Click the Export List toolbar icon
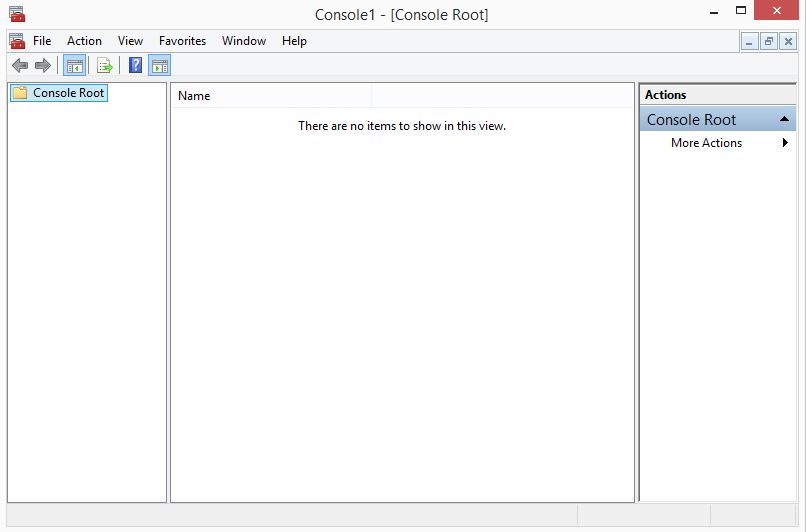This screenshot has height=532, width=806. (104, 65)
